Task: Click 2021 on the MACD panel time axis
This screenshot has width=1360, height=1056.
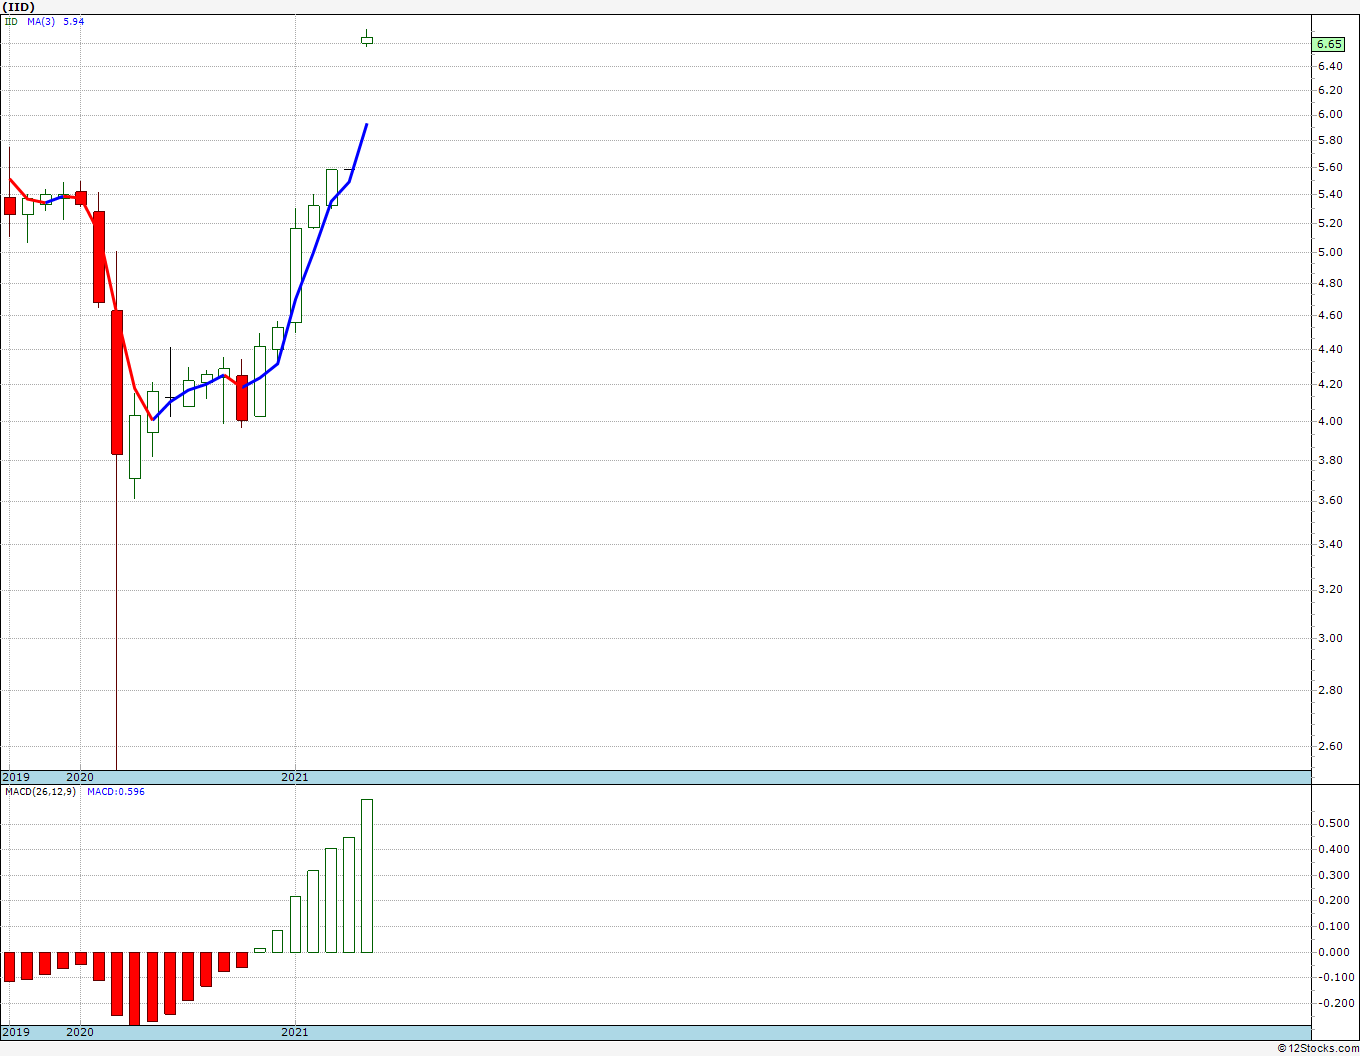Action: click(x=295, y=1032)
